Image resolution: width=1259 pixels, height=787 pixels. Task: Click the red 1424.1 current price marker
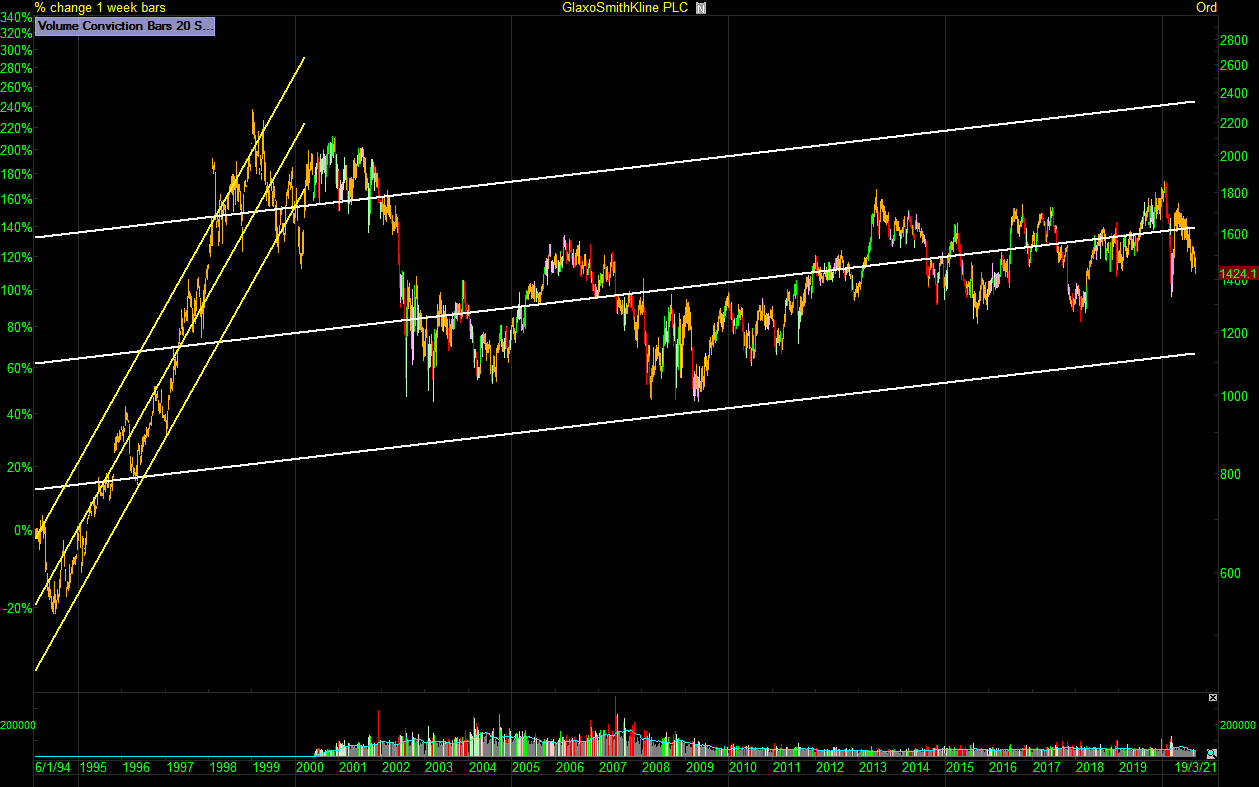(x=1238, y=273)
